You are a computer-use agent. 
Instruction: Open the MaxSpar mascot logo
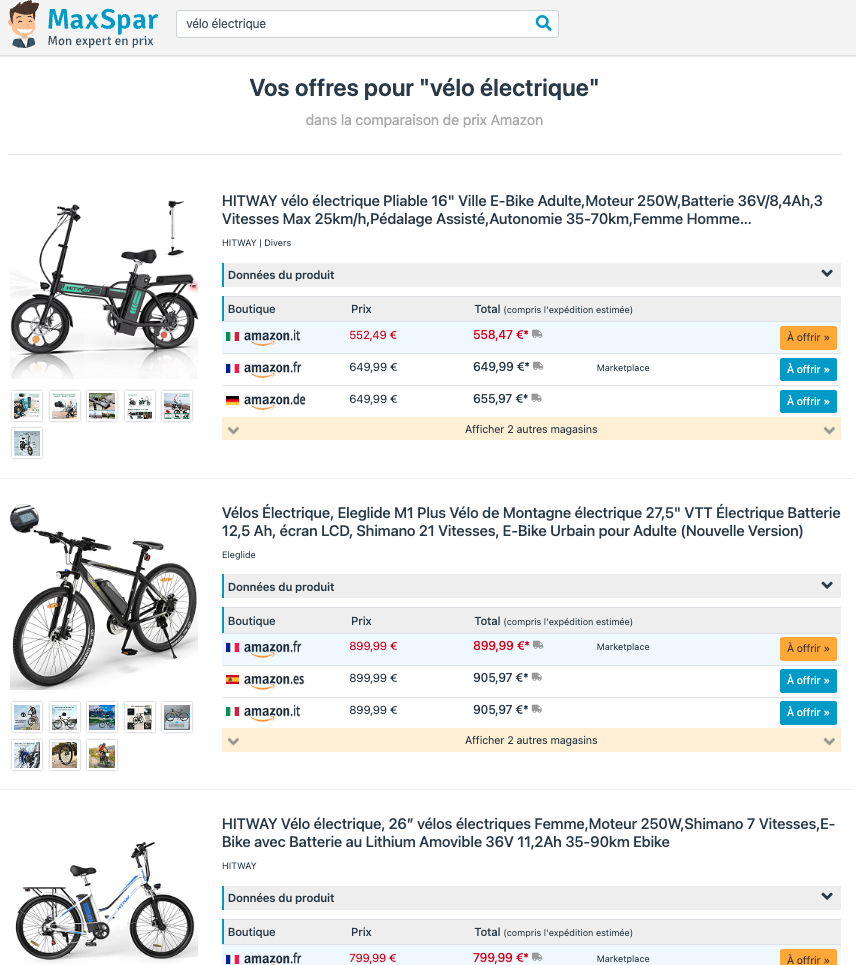24,25
